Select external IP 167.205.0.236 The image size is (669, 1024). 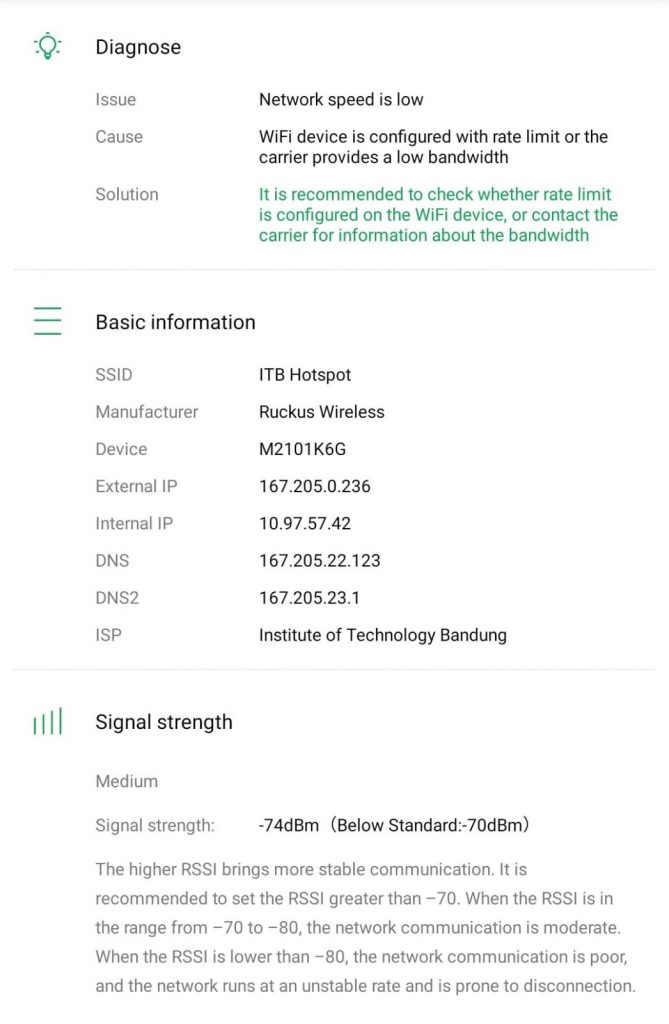tap(314, 486)
